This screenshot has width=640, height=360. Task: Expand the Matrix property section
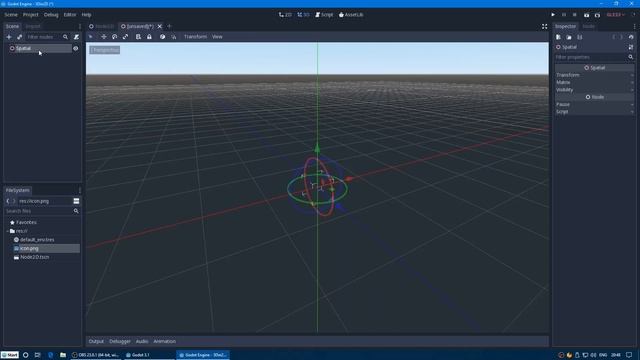594,82
